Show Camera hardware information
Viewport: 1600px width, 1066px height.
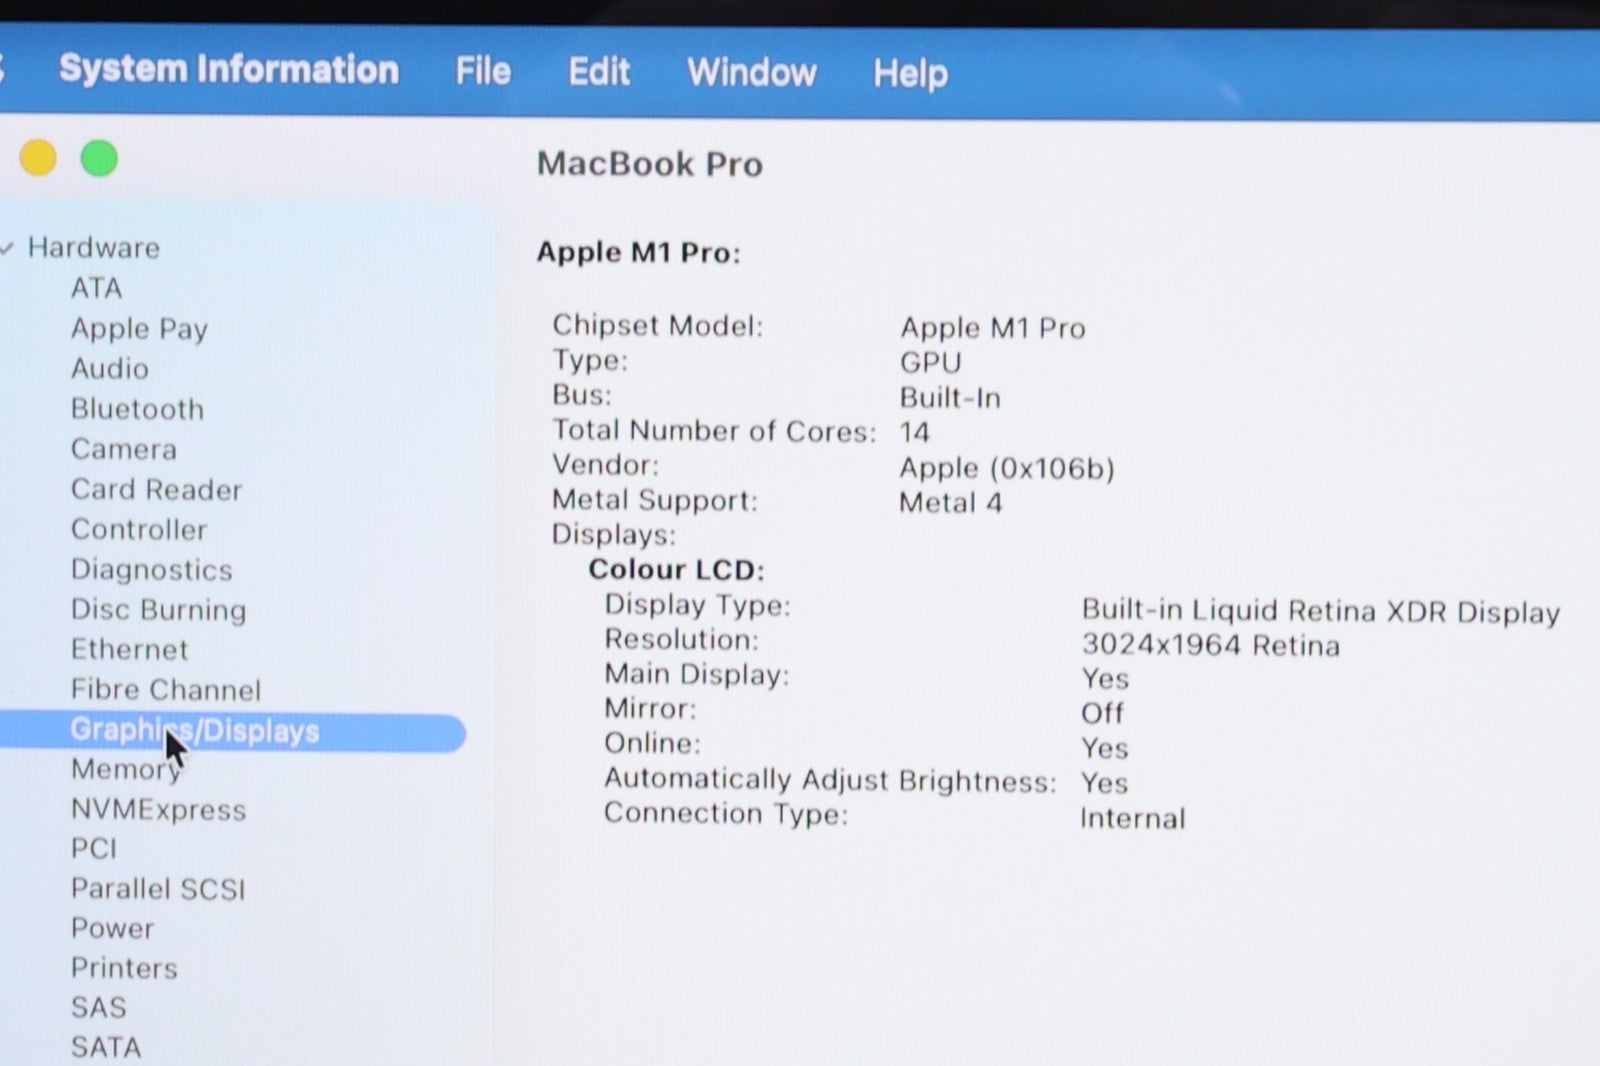(124, 449)
